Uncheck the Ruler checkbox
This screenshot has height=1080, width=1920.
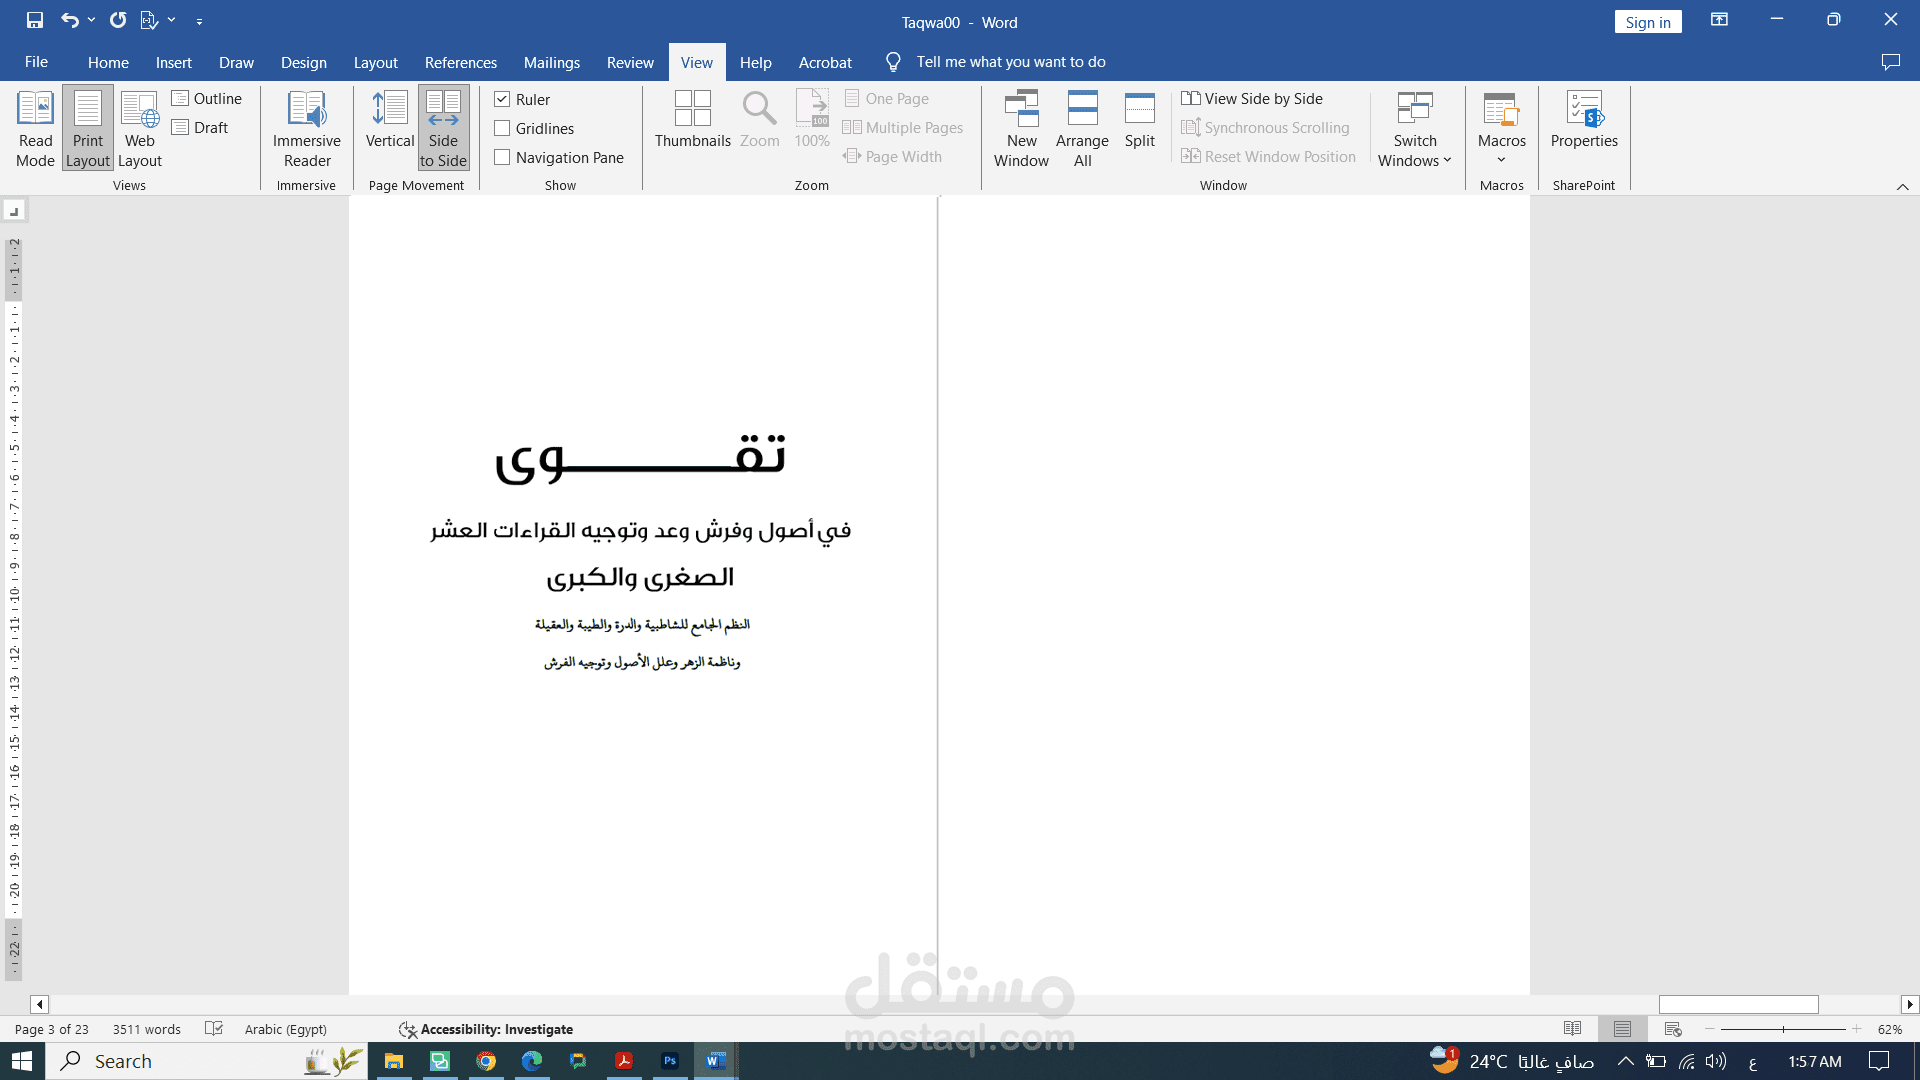(x=502, y=99)
